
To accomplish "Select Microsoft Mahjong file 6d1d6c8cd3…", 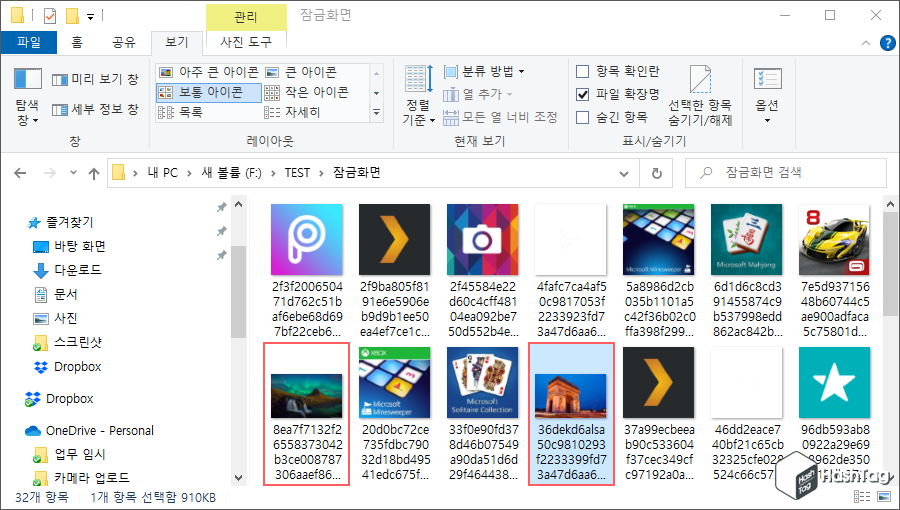I will (x=747, y=271).
